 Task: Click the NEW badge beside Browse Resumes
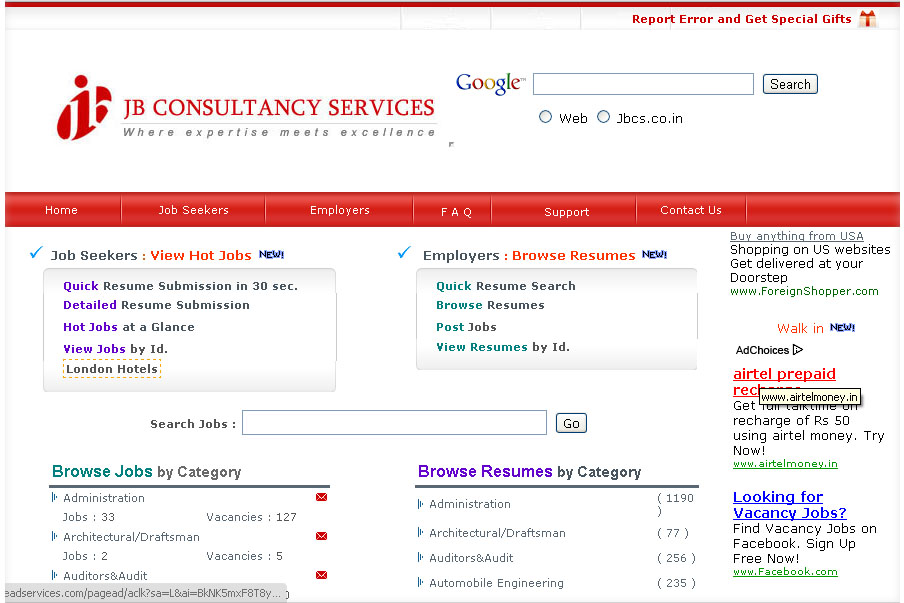654,255
